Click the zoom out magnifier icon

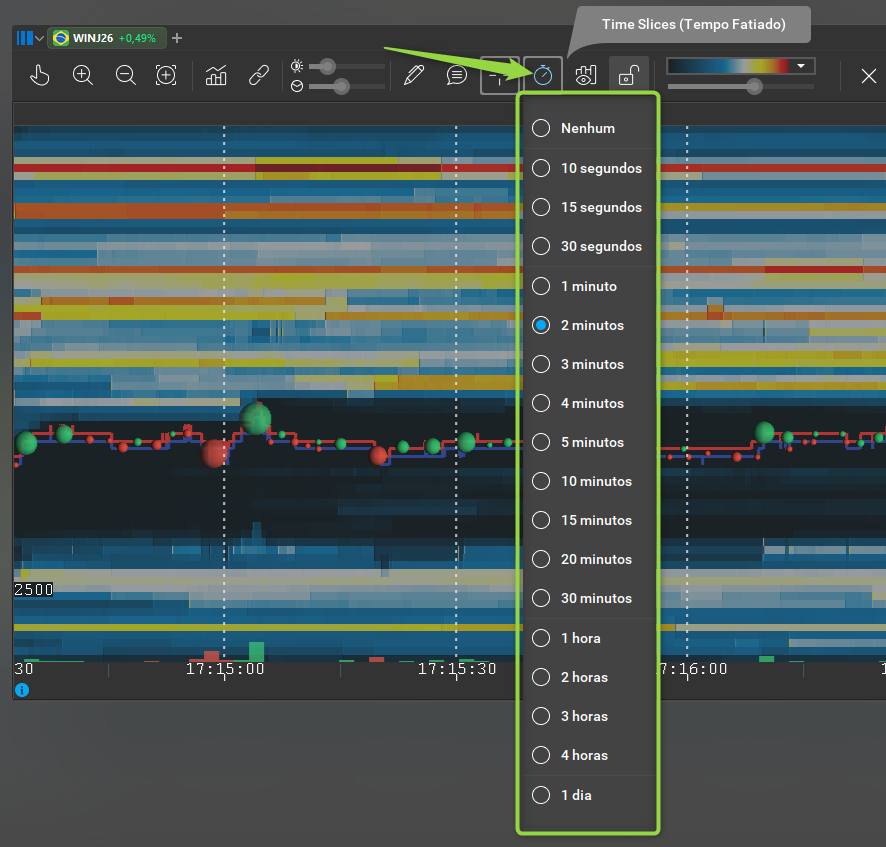point(125,75)
